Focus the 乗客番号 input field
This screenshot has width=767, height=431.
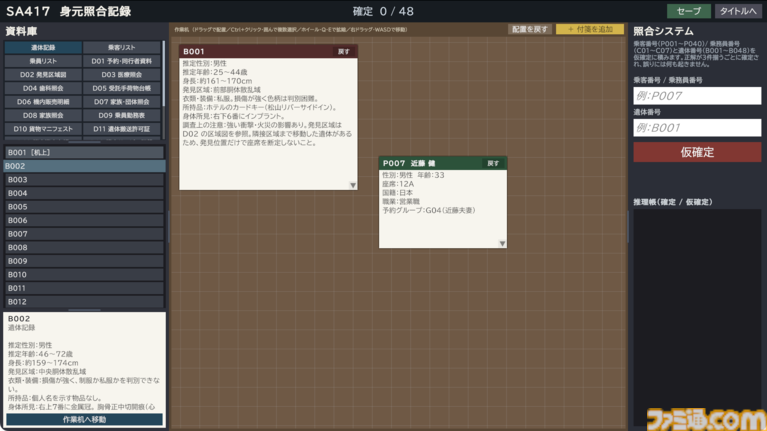click(x=697, y=96)
